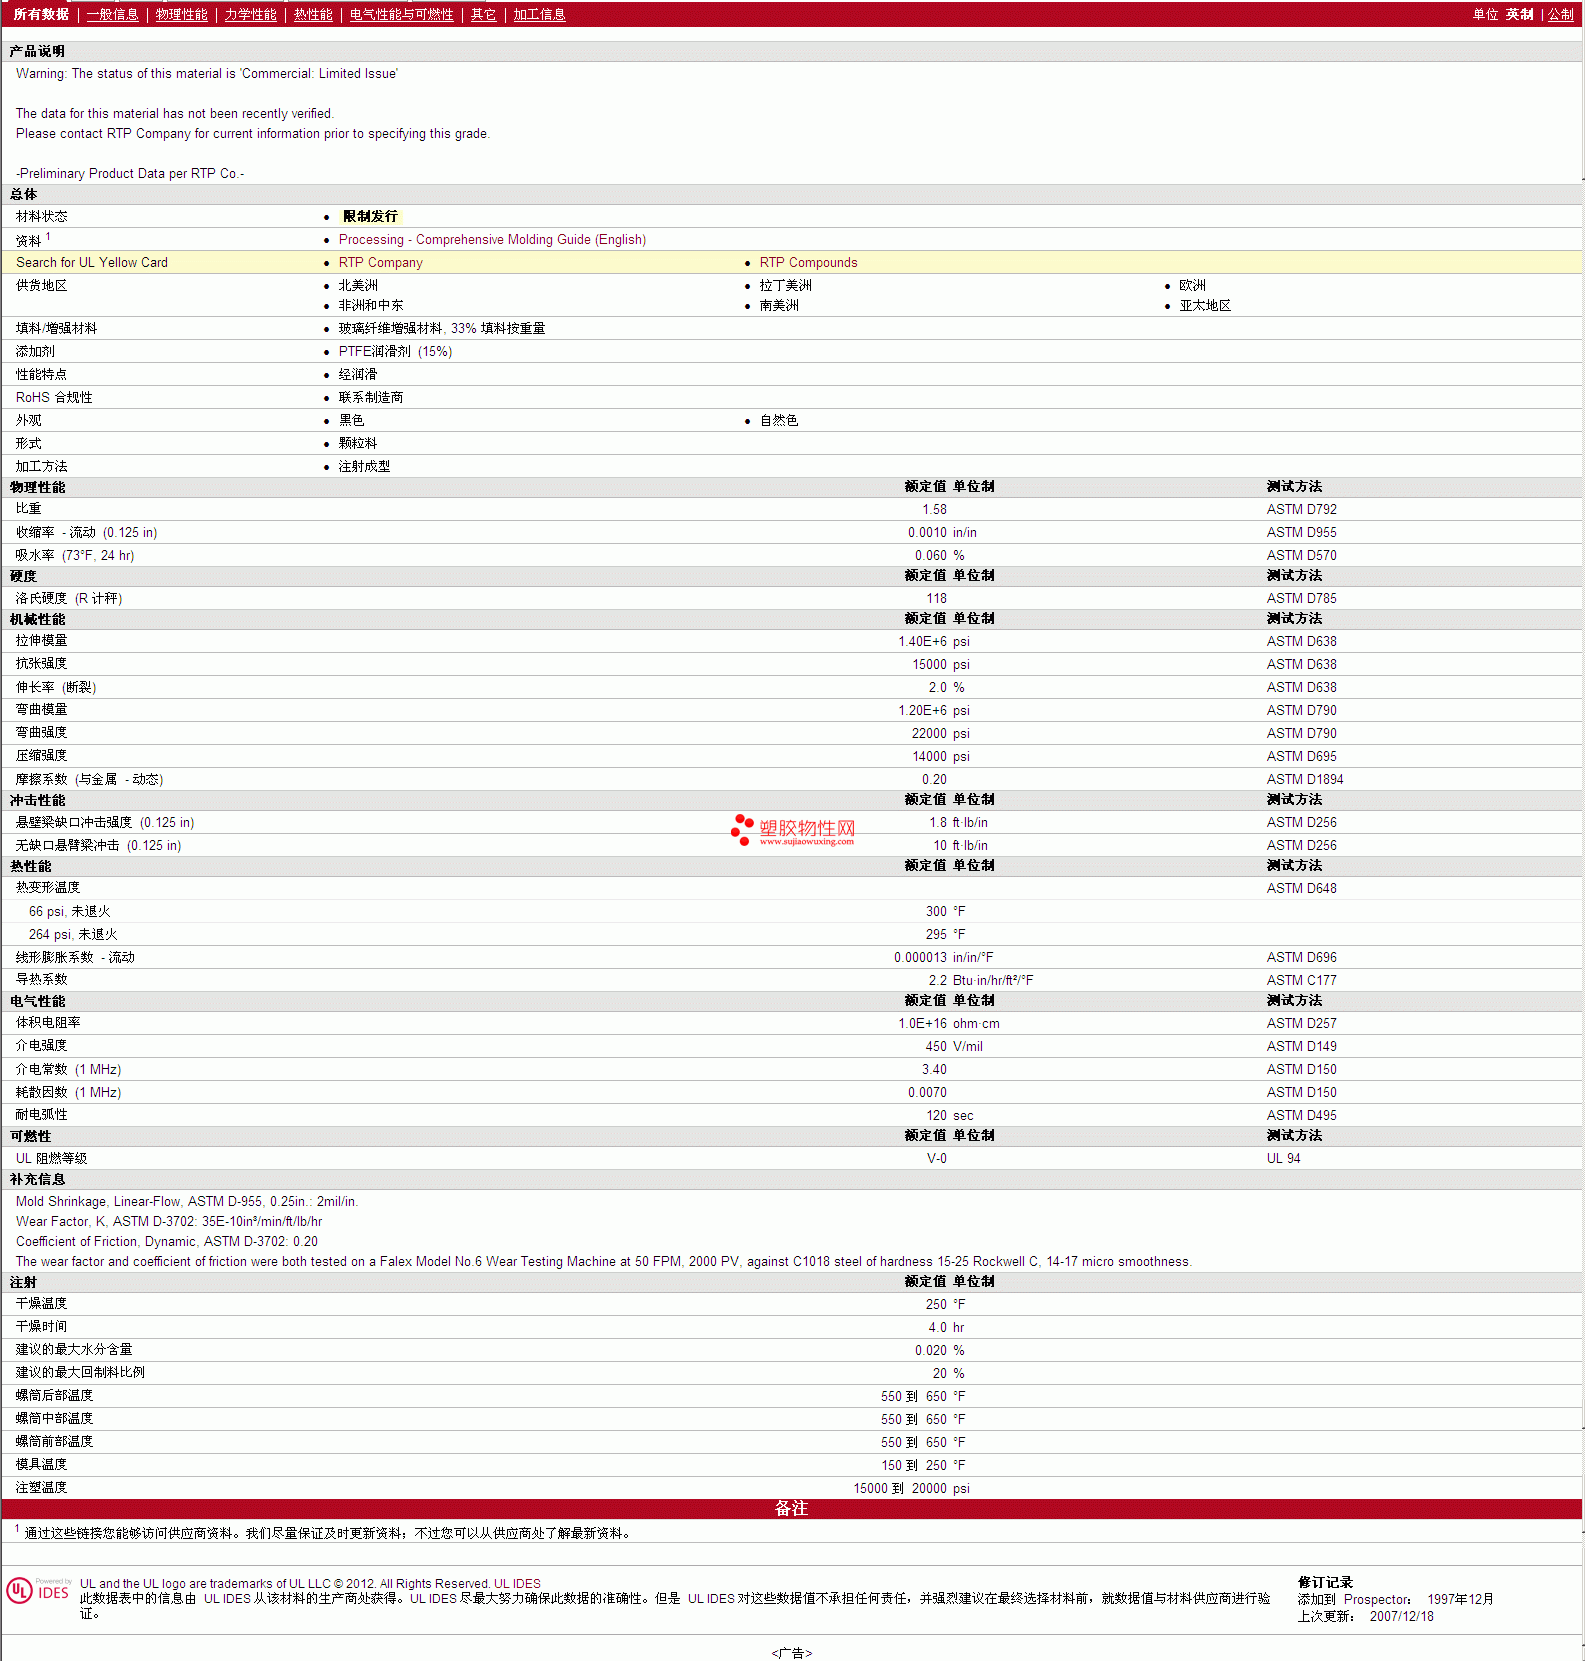This screenshot has width=1585, height=1661.
Task: Click the 干燥温度 row label
Action: click(x=41, y=1303)
